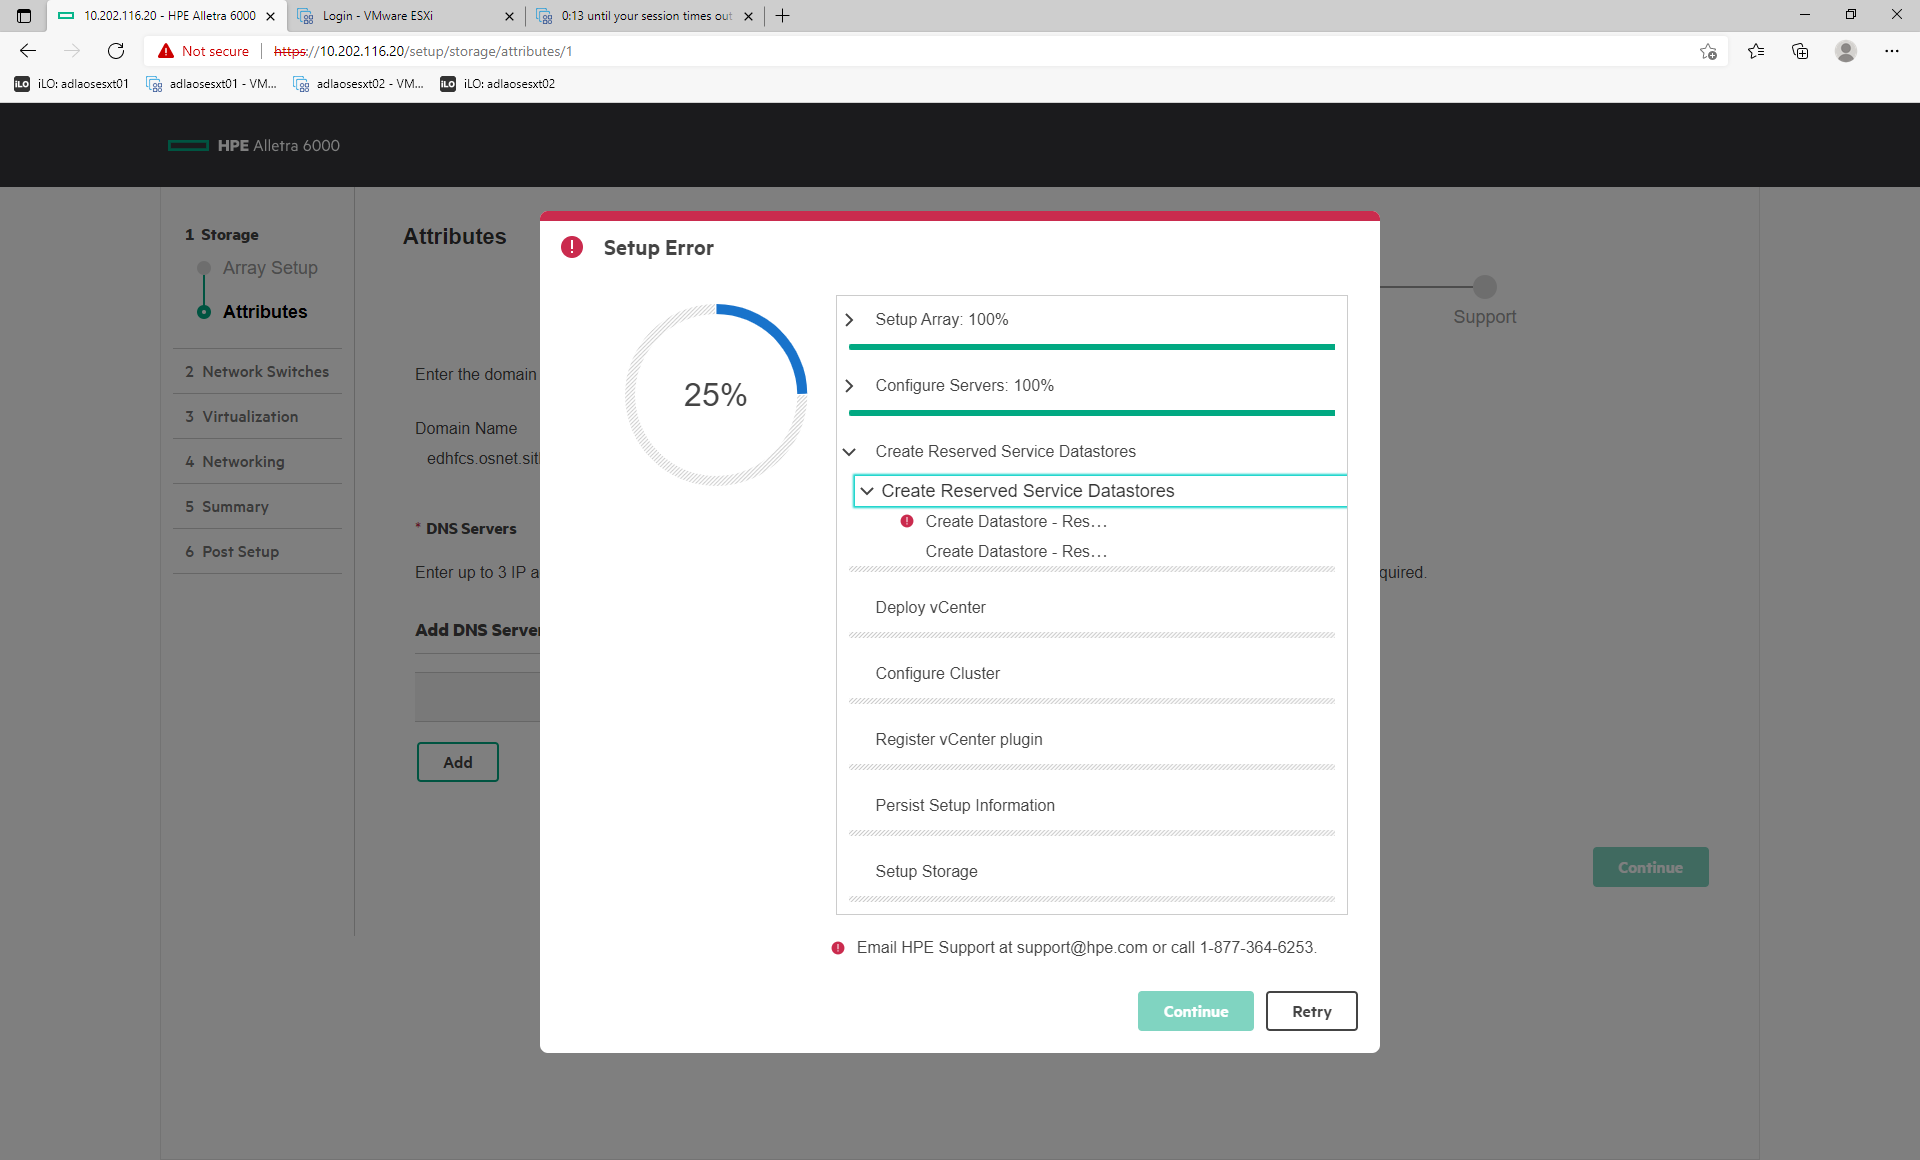Viewport: 1920px width, 1160px height.
Task: Click the DNS server input box
Action: [x=478, y=697]
